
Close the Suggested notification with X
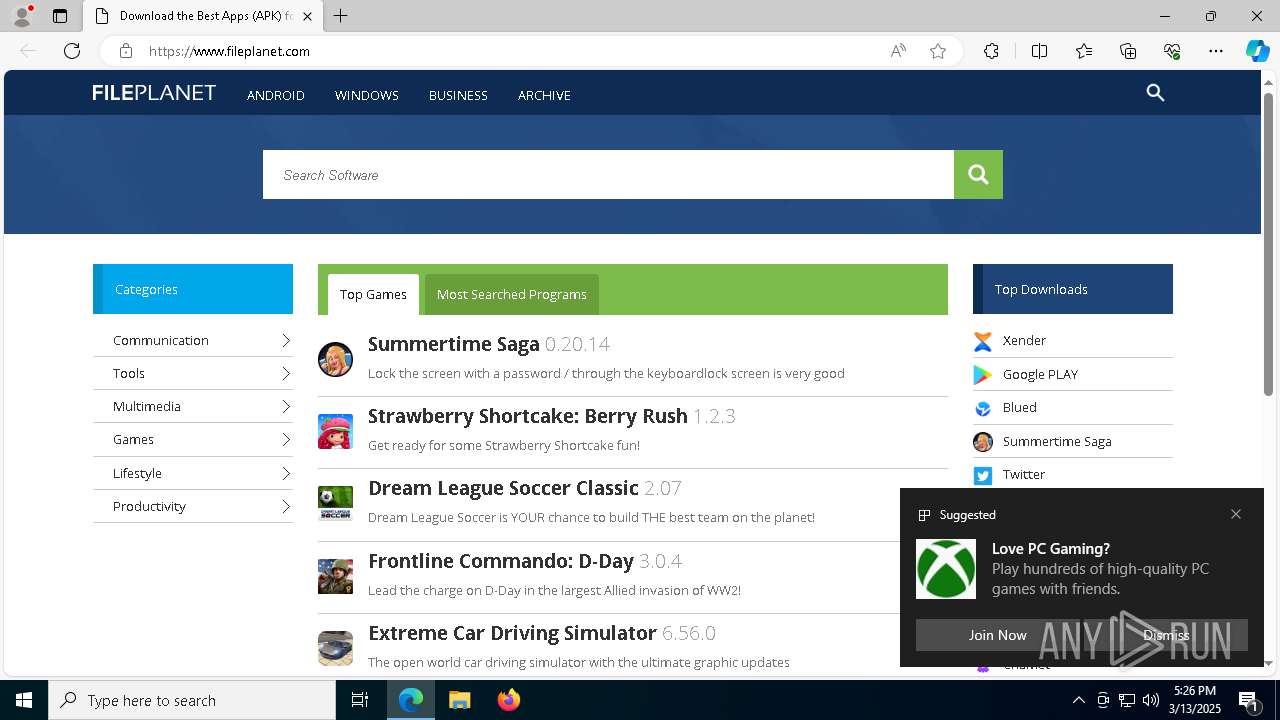[1236, 514]
